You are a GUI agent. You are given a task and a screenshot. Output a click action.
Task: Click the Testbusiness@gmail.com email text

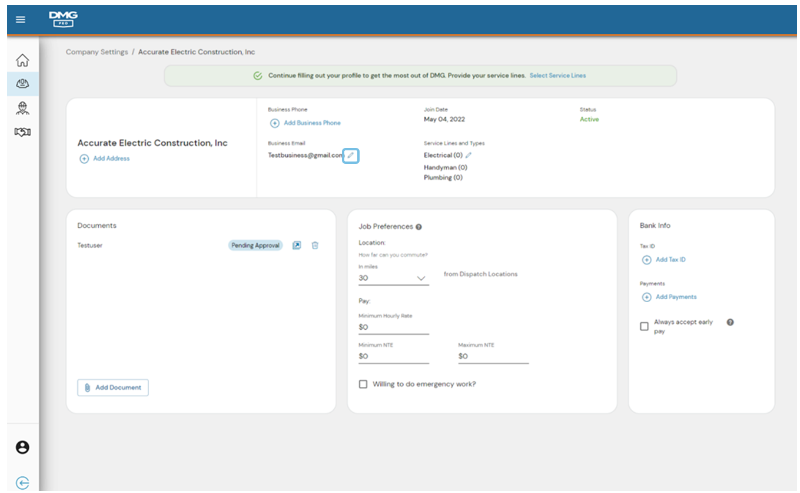point(305,155)
